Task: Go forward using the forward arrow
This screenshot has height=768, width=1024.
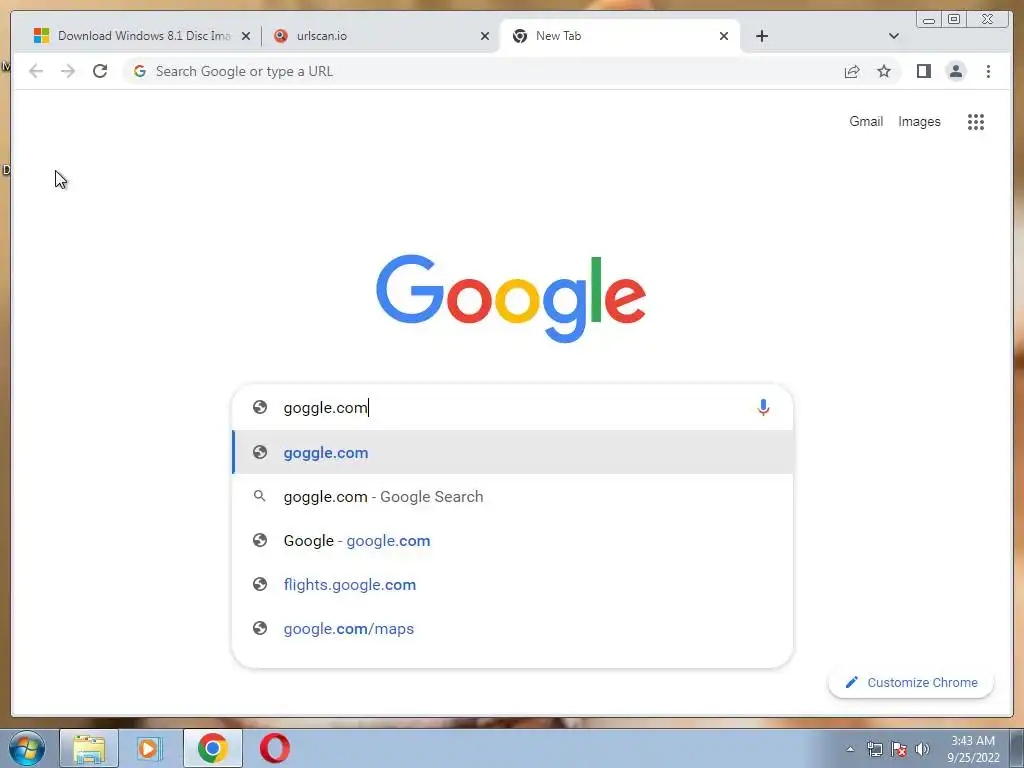Action: pos(68,71)
